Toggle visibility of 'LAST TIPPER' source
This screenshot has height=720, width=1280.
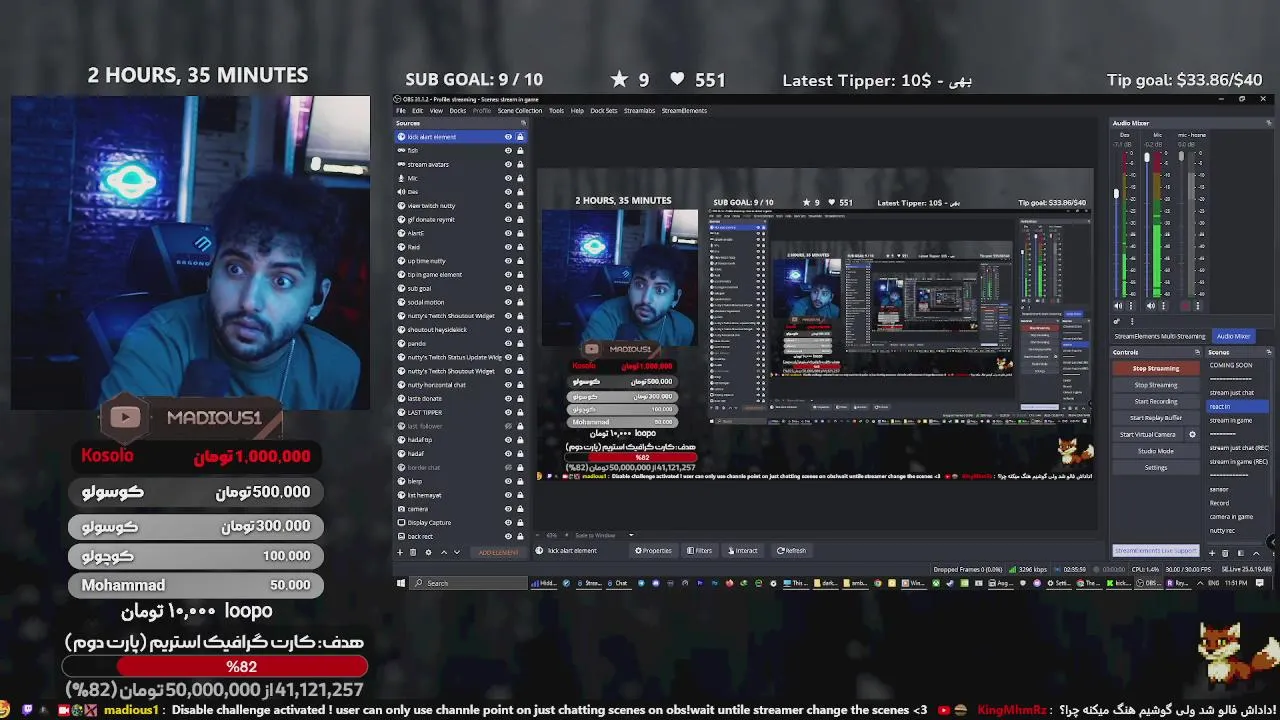tap(508, 412)
